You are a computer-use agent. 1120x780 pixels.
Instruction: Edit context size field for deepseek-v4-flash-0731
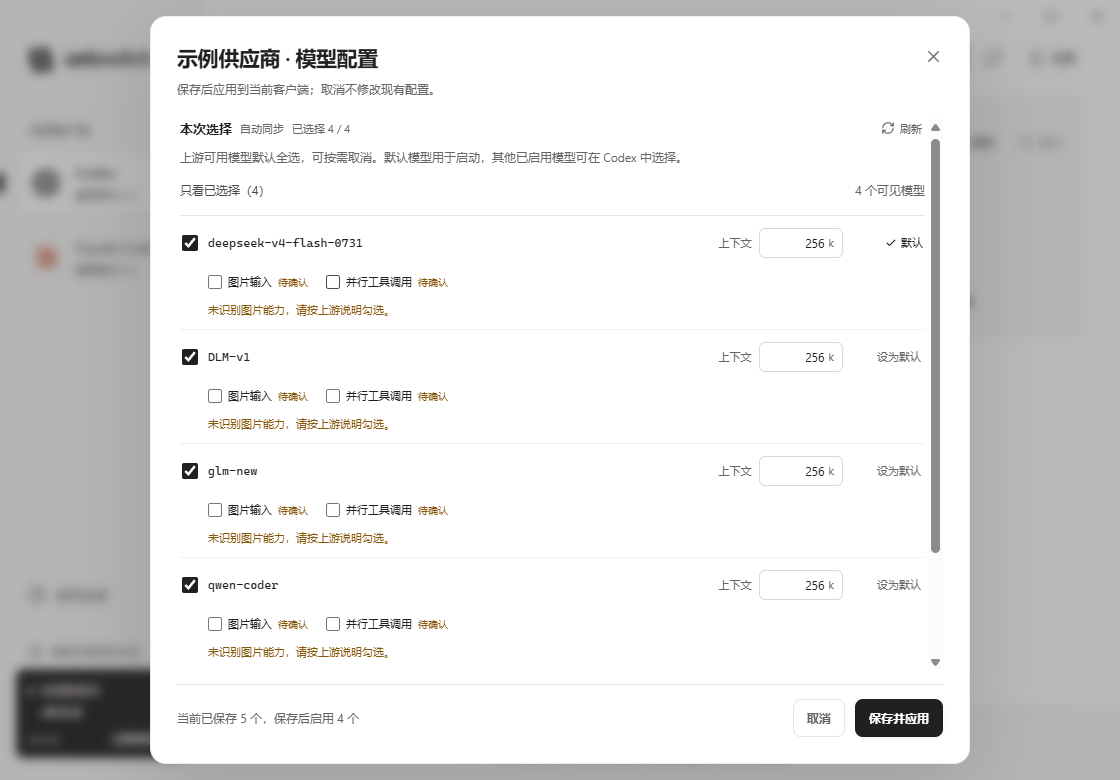pyautogui.click(x=801, y=243)
